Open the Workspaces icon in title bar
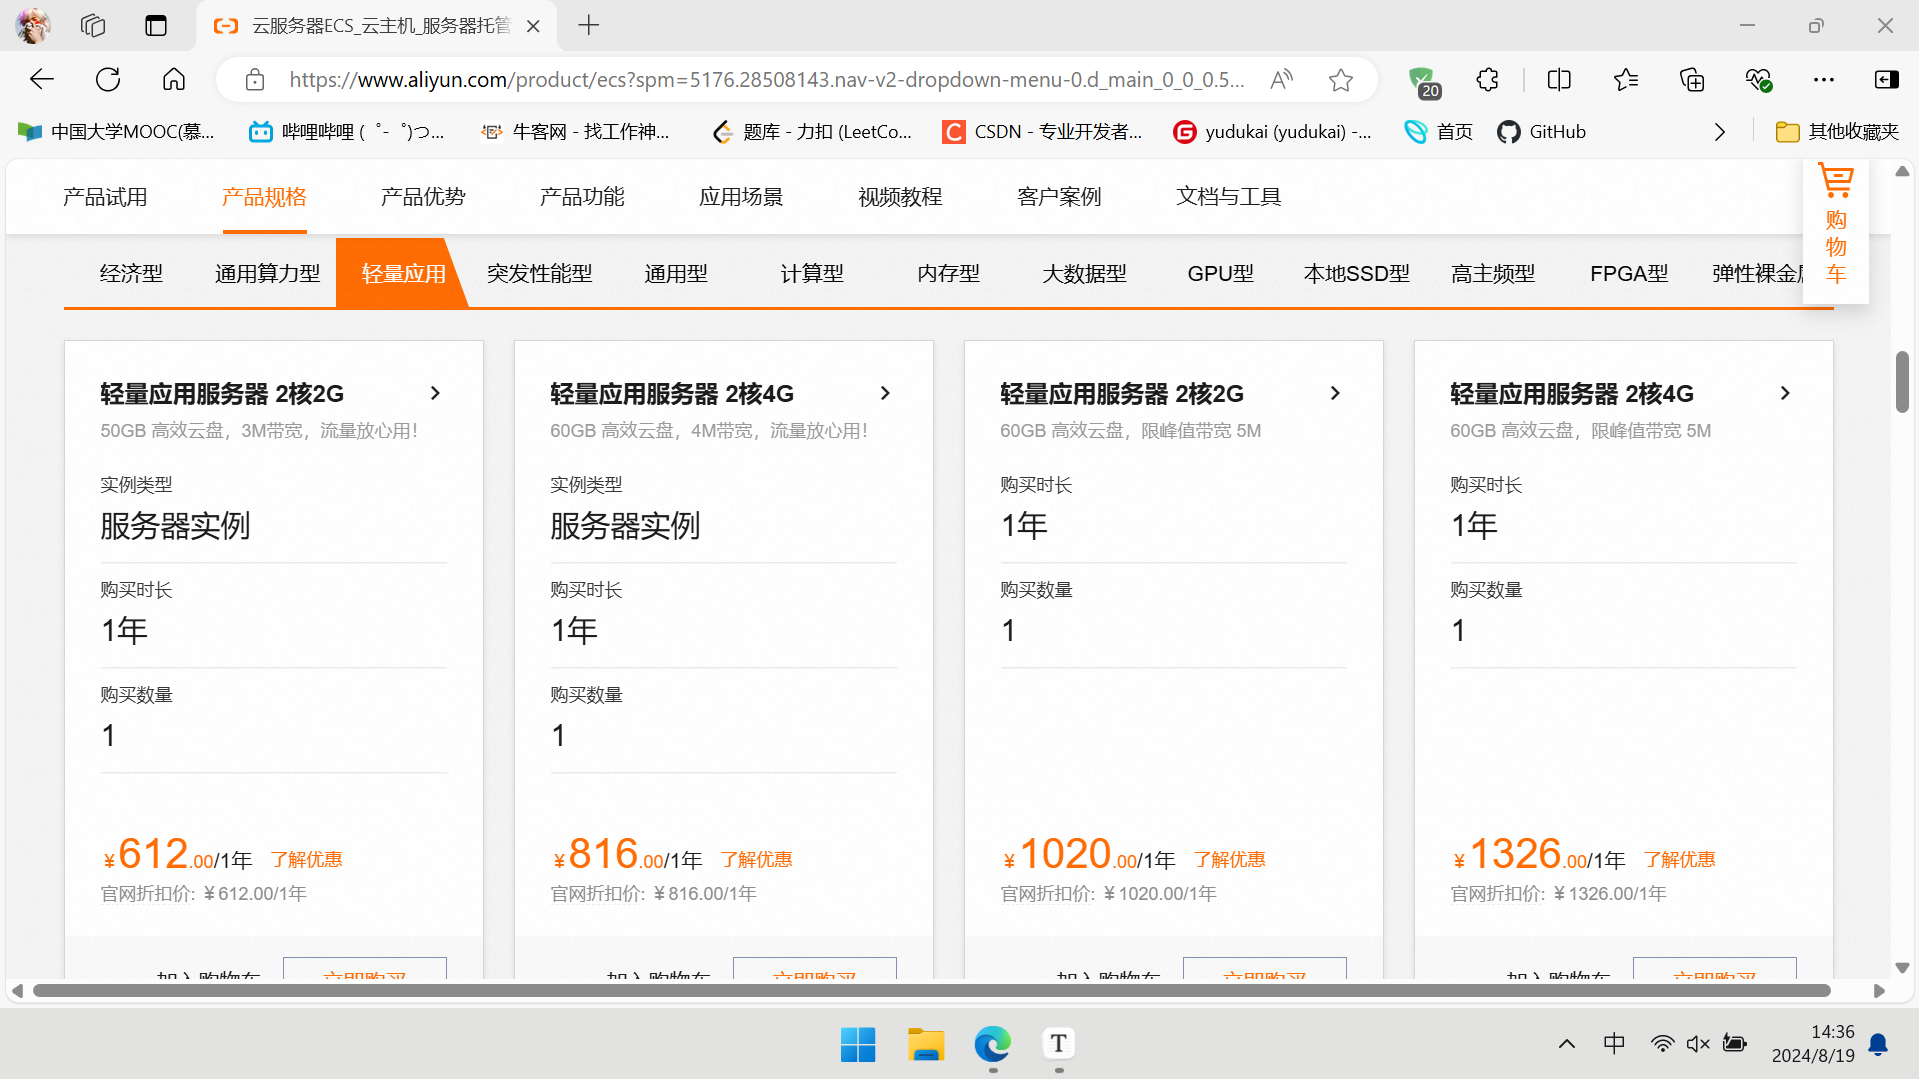1919x1079 pixels. (x=93, y=26)
